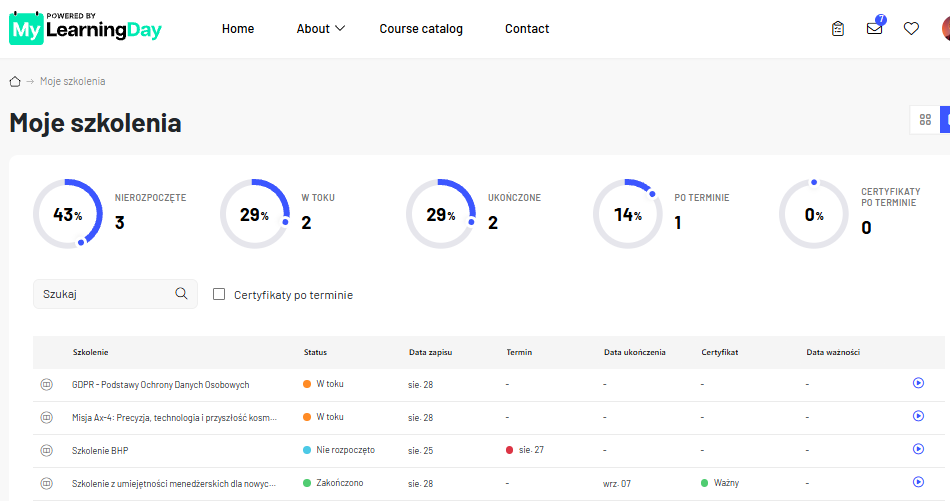Play the GDPR course
Image resolution: width=950 pixels, height=501 pixels.
(x=918, y=383)
